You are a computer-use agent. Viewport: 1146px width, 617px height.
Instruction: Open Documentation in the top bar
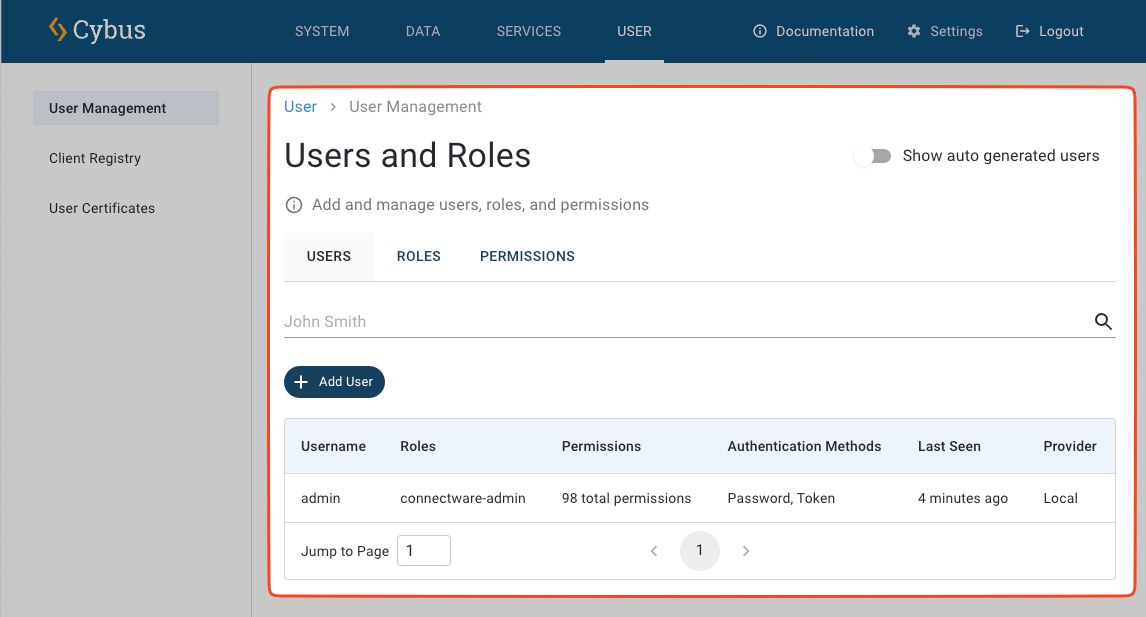tap(813, 31)
